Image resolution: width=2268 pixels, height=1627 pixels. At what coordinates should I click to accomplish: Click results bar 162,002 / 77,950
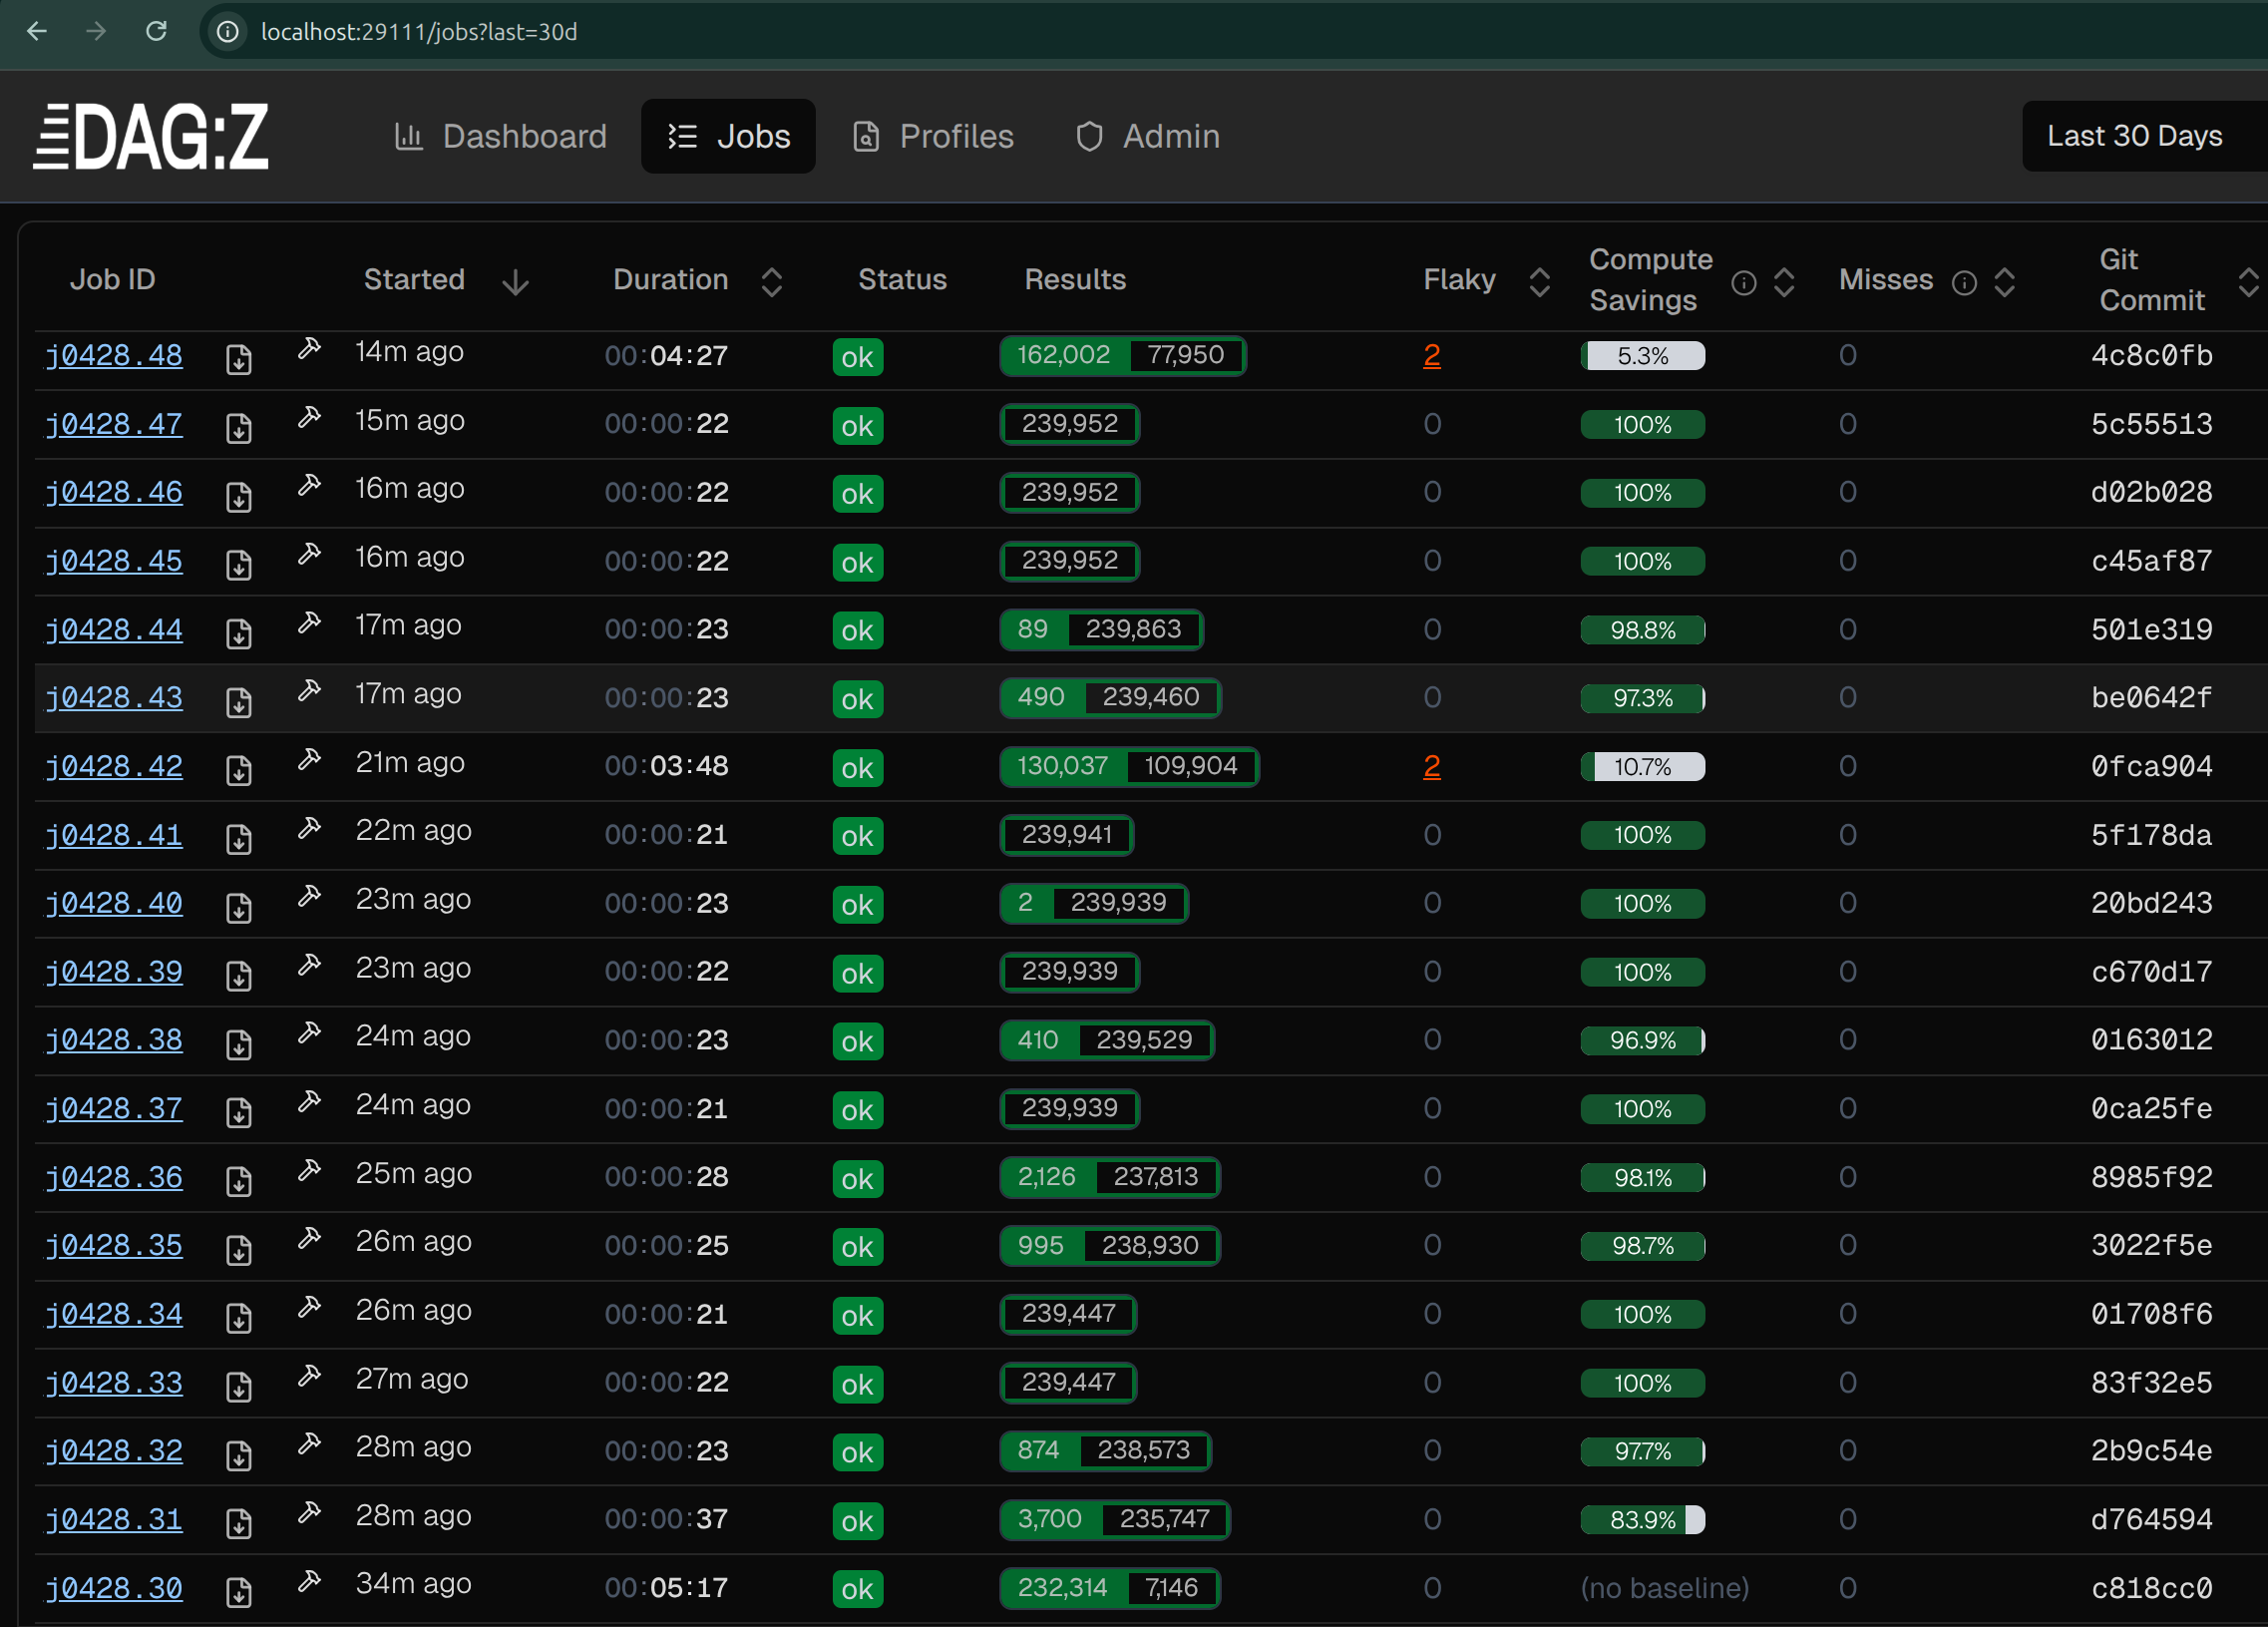pos(1122,355)
